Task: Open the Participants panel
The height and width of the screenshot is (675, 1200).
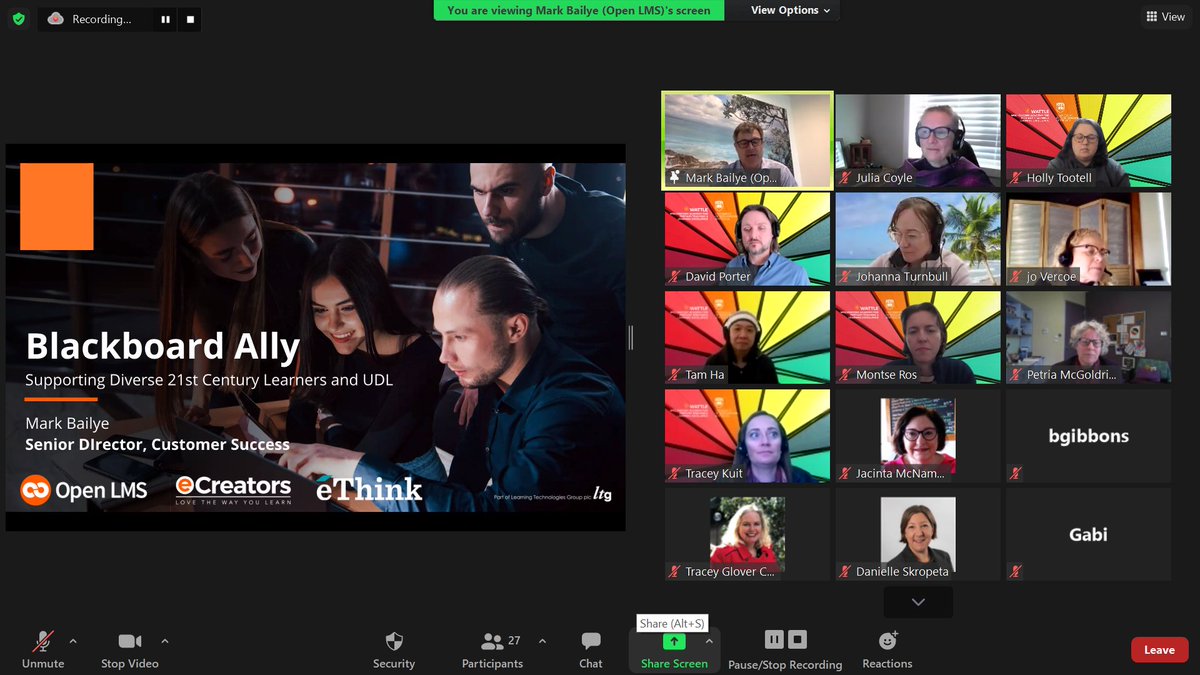Action: point(492,649)
